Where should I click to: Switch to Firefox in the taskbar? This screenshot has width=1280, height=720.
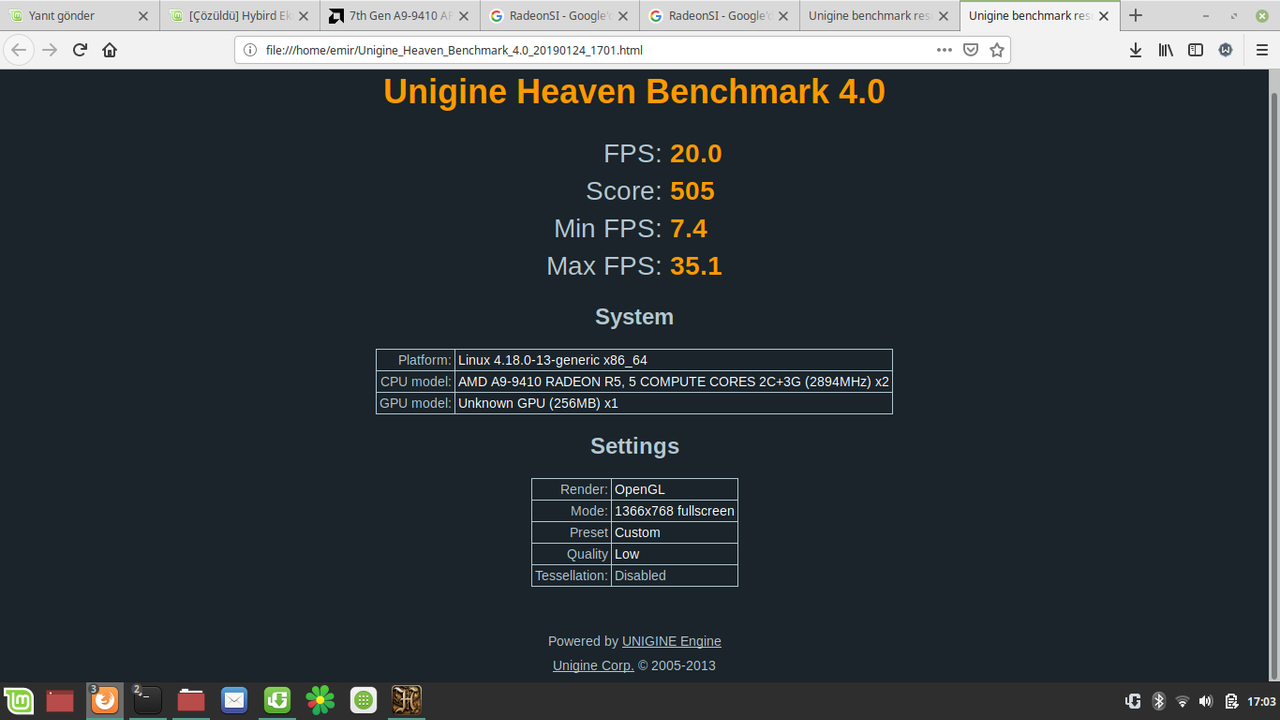click(x=104, y=701)
